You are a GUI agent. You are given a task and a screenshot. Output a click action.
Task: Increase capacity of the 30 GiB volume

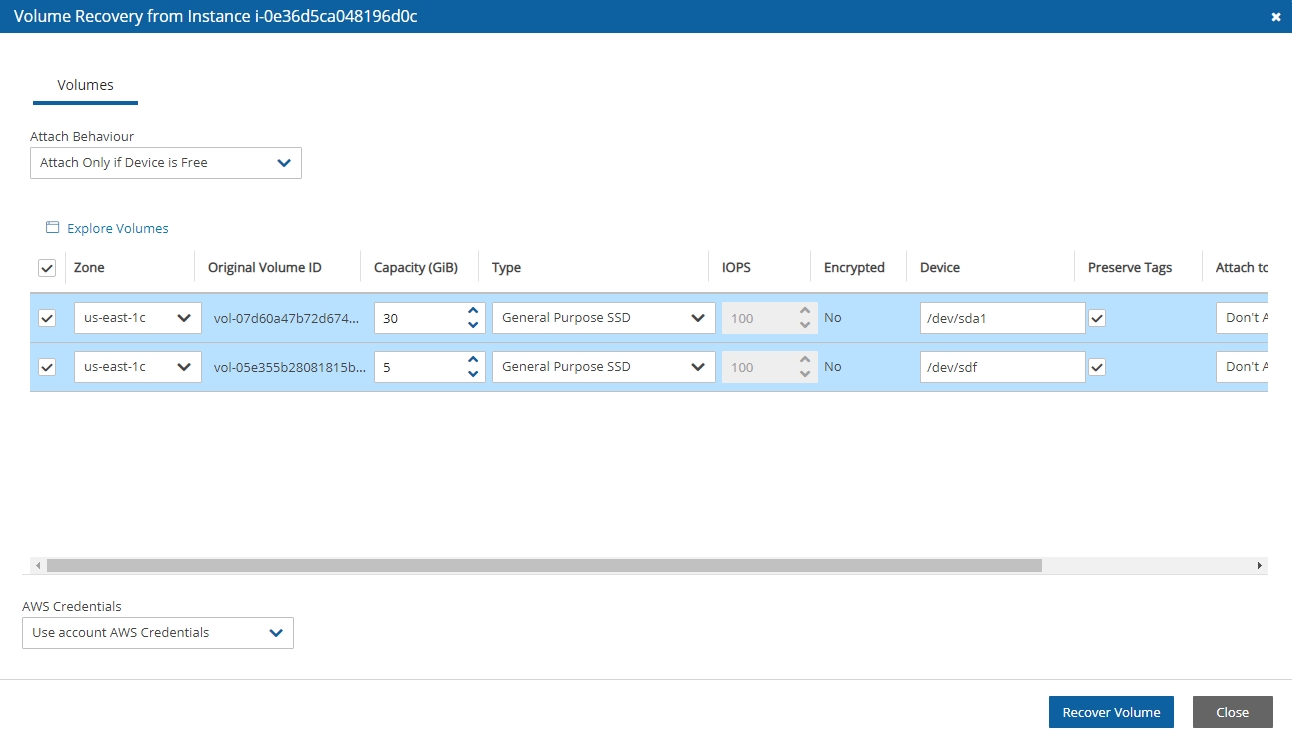tap(473, 311)
